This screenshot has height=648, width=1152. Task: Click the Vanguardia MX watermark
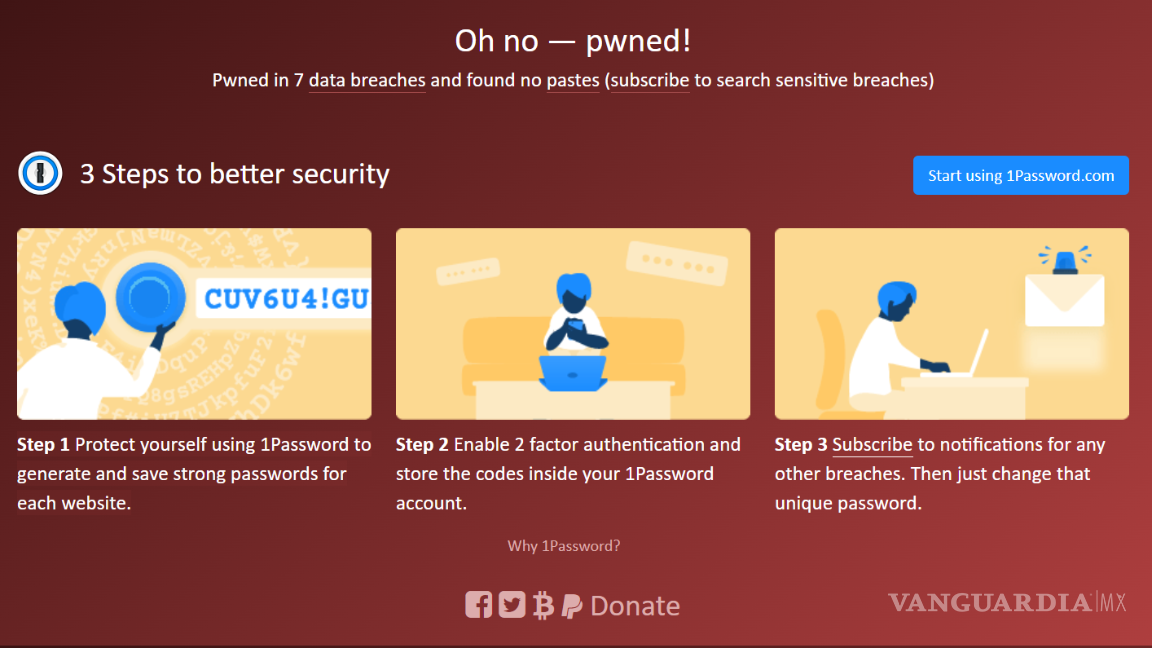[x=1004, y=603]
